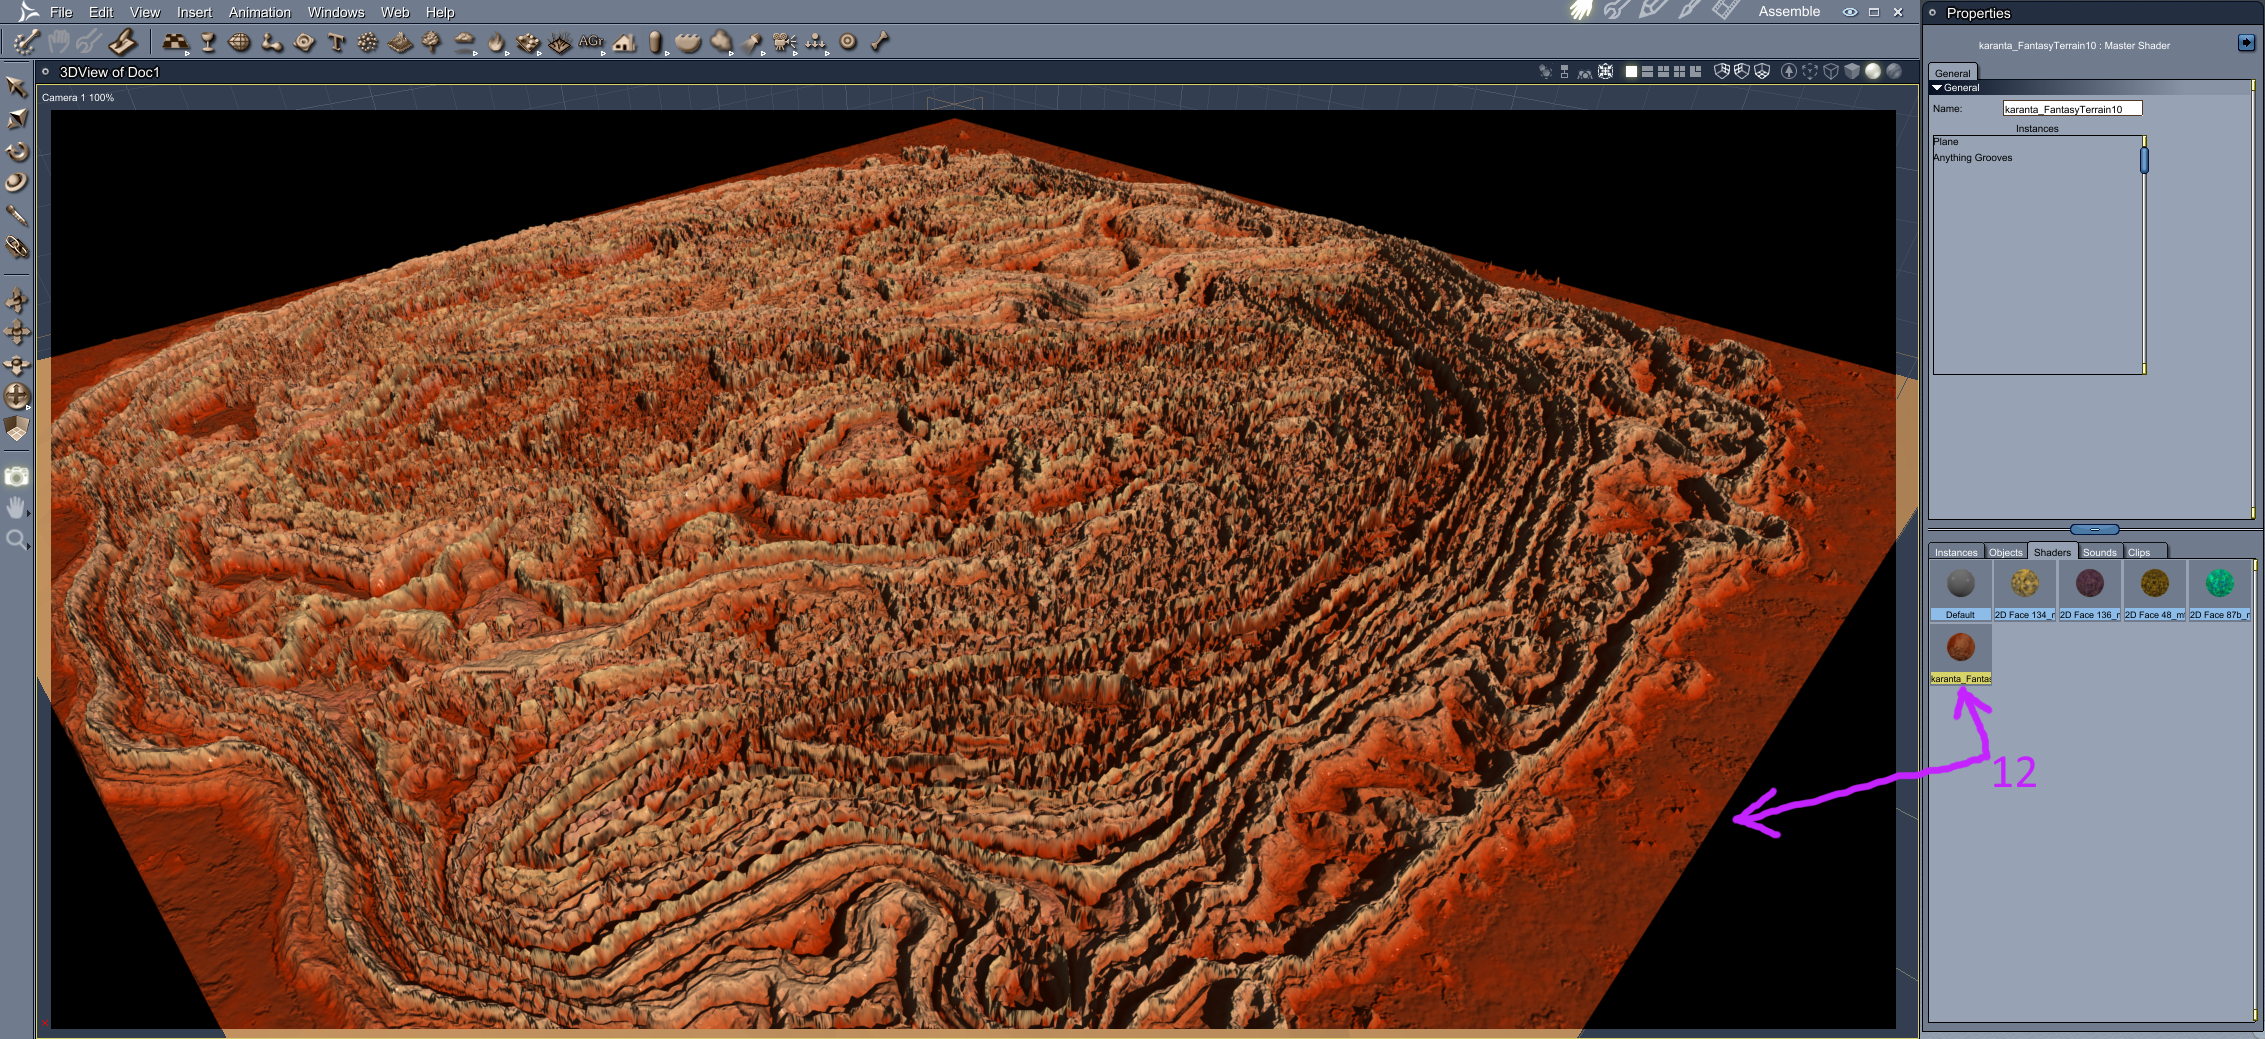
Task: Switch to single-pane viewport layout
Action: click(1632, 71)
